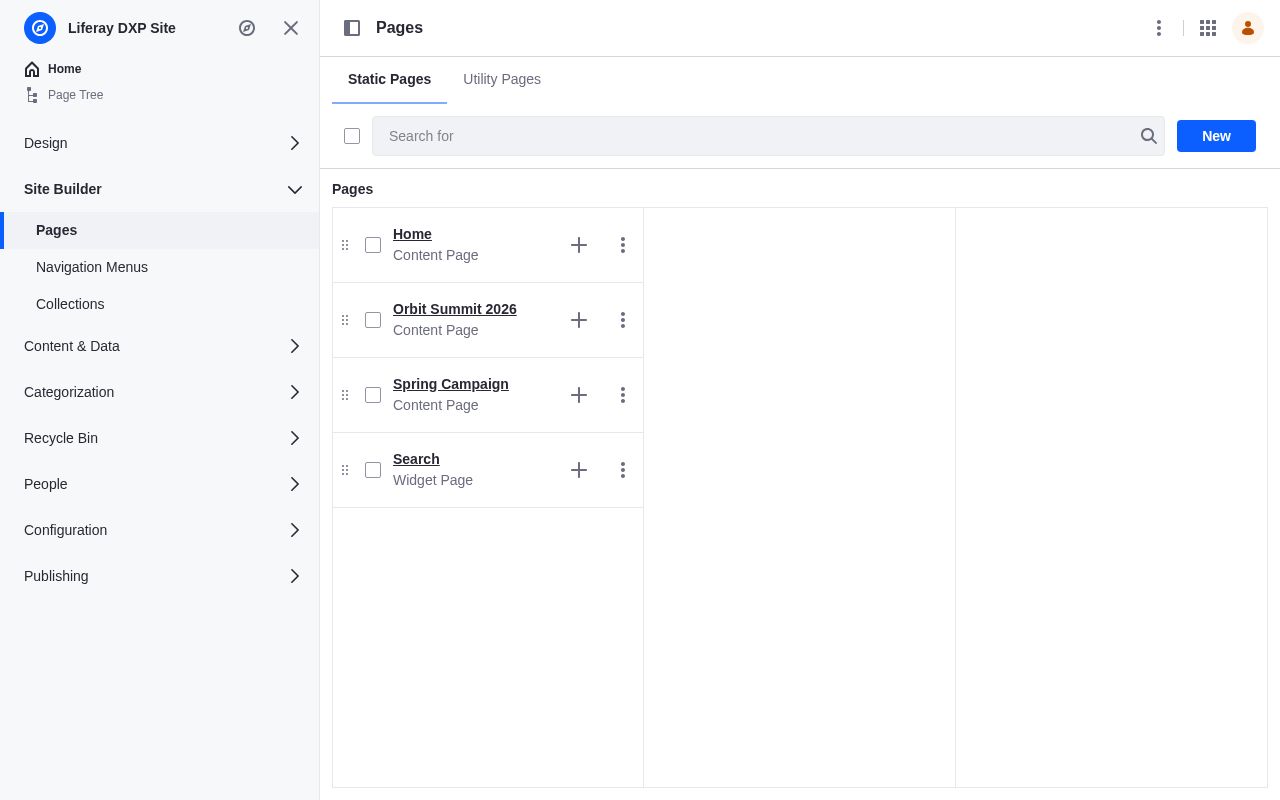Screen dimensions: 1280x800
Task: Click the search magnifier icon
Action: 1149,136
